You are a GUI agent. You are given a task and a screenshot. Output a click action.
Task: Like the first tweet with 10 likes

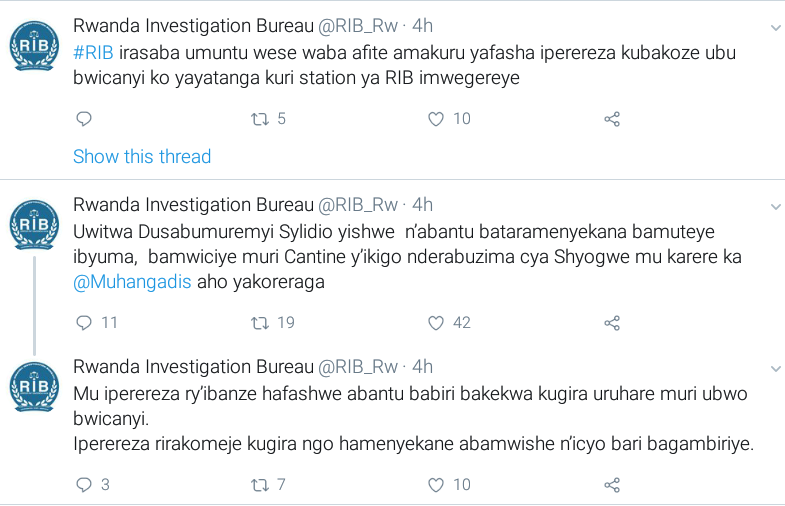[436, 119]
